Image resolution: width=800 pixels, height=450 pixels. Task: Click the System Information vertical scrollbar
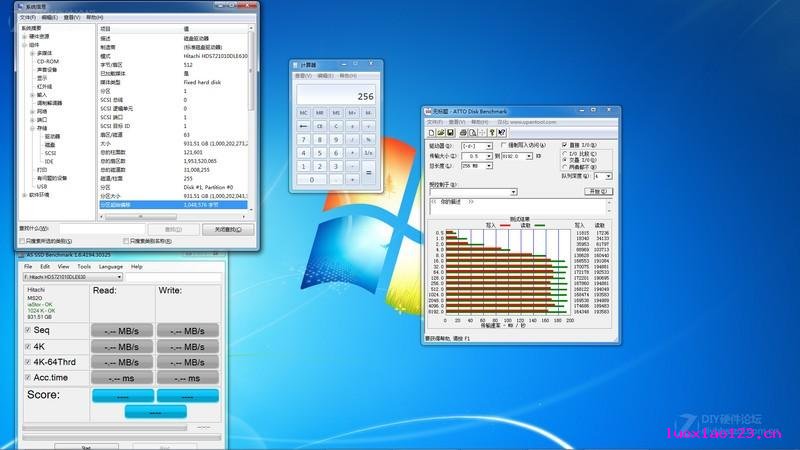click(251, 120)
